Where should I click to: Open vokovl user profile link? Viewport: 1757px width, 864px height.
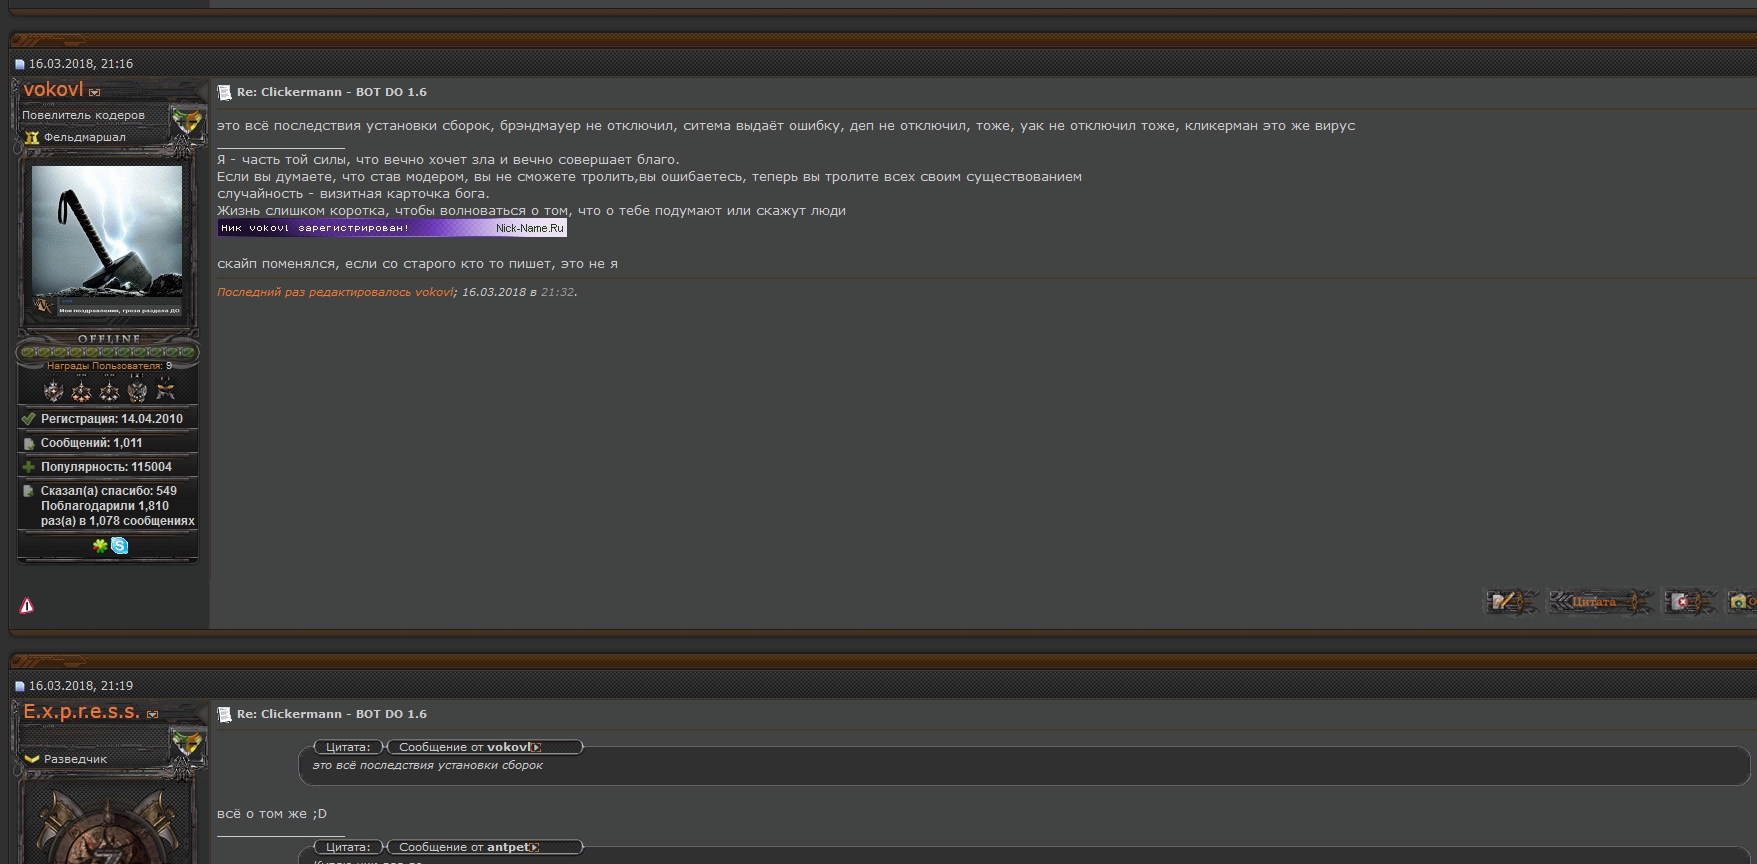(x=53, y=90)
